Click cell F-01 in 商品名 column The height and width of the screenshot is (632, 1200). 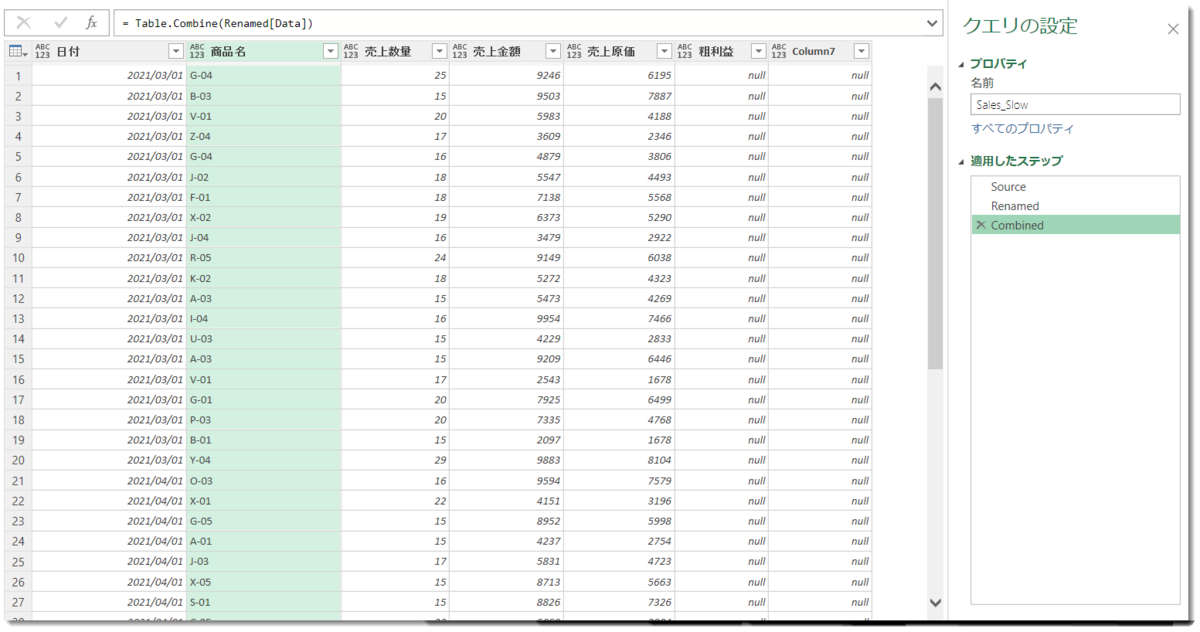(x=264, y=197)
